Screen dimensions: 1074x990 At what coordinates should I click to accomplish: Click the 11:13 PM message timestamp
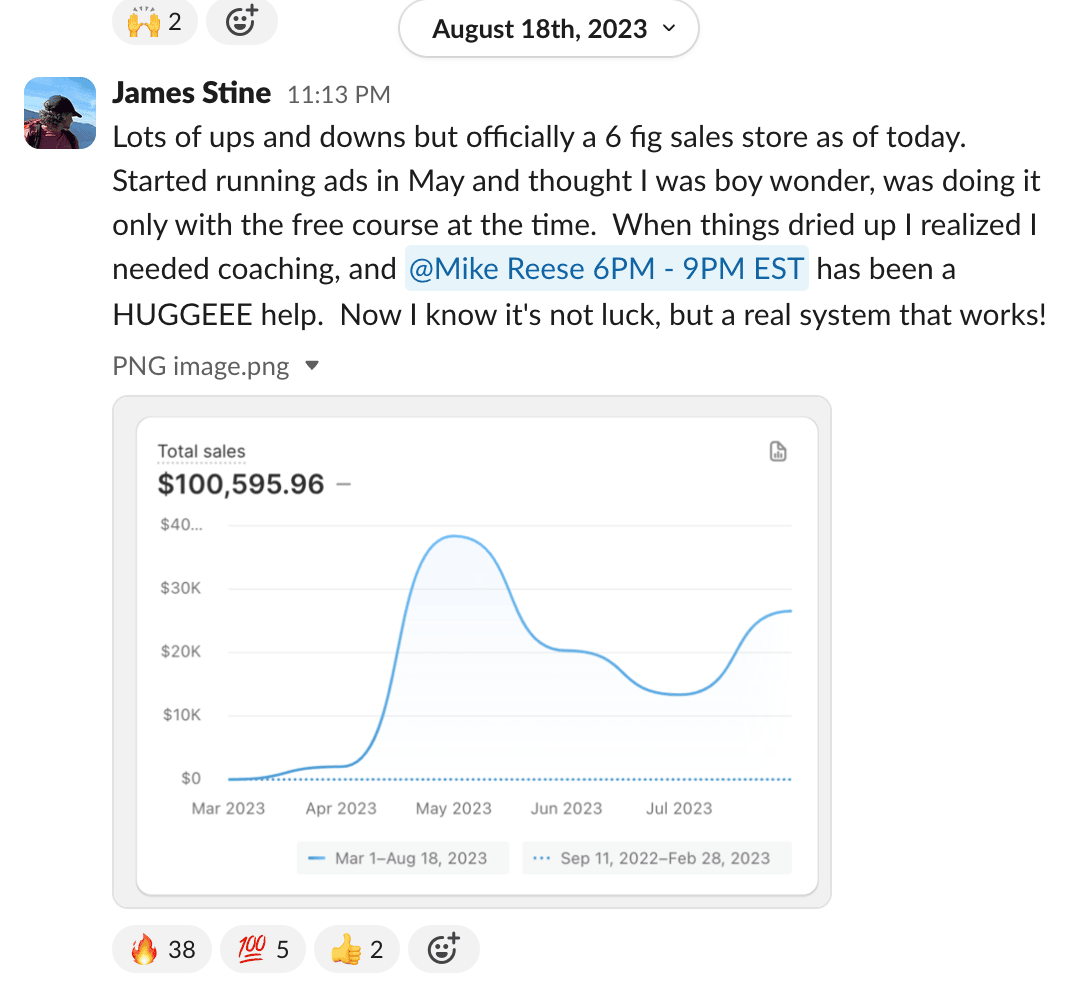(338, 95)
